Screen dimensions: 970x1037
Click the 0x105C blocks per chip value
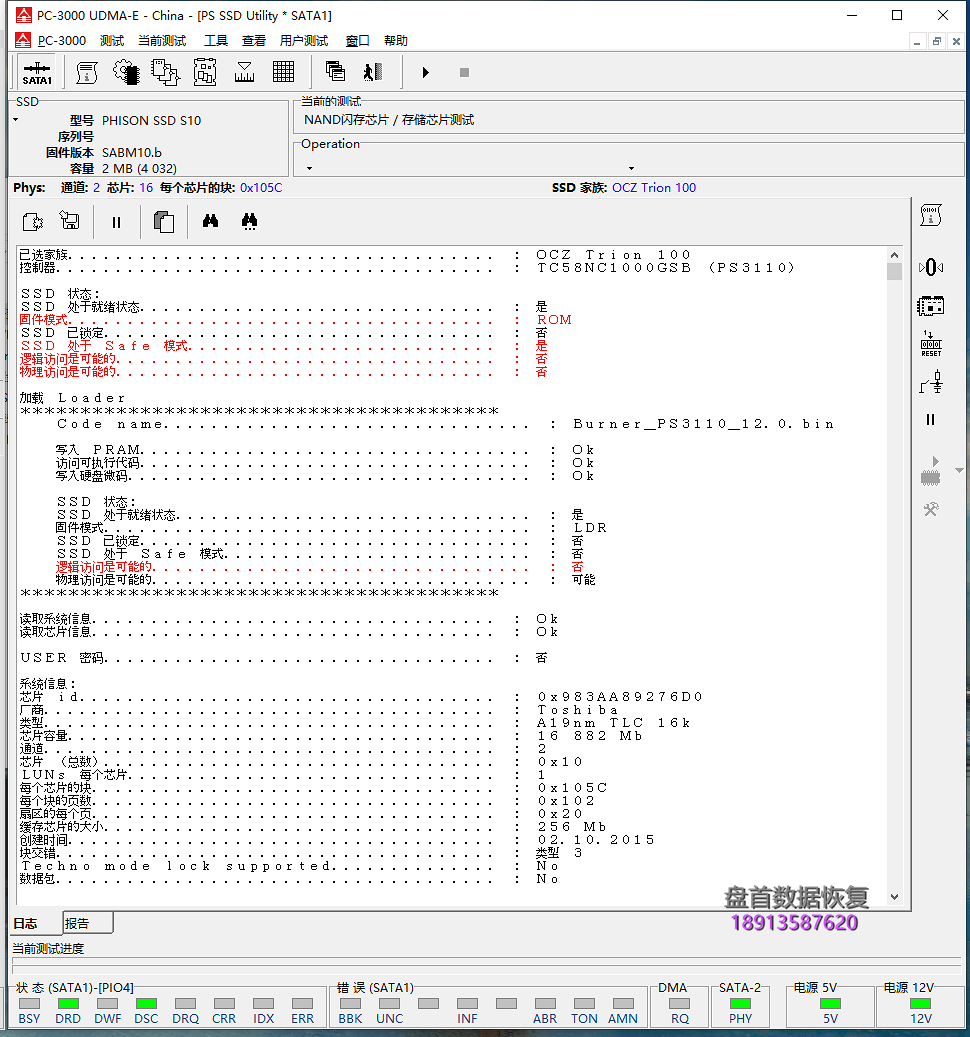tap(261, 188)
